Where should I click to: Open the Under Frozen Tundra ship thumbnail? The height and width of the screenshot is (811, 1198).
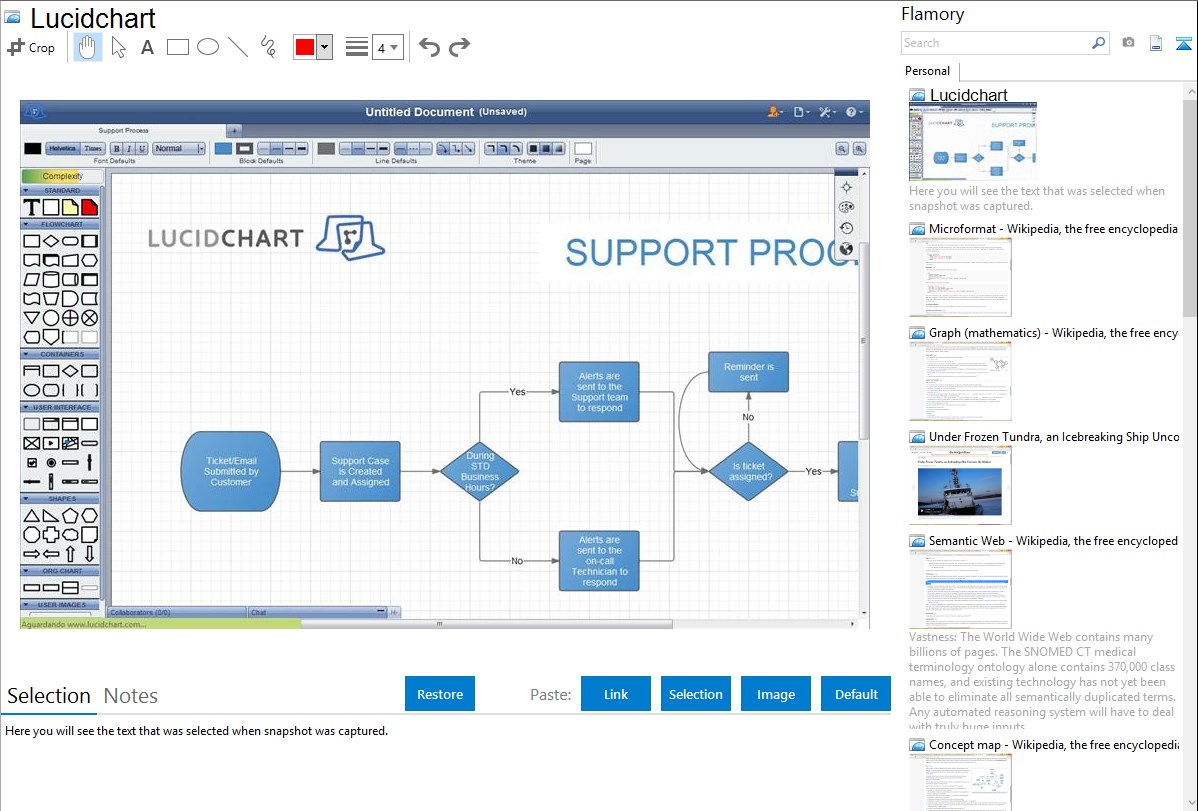(x=960, y=485)
